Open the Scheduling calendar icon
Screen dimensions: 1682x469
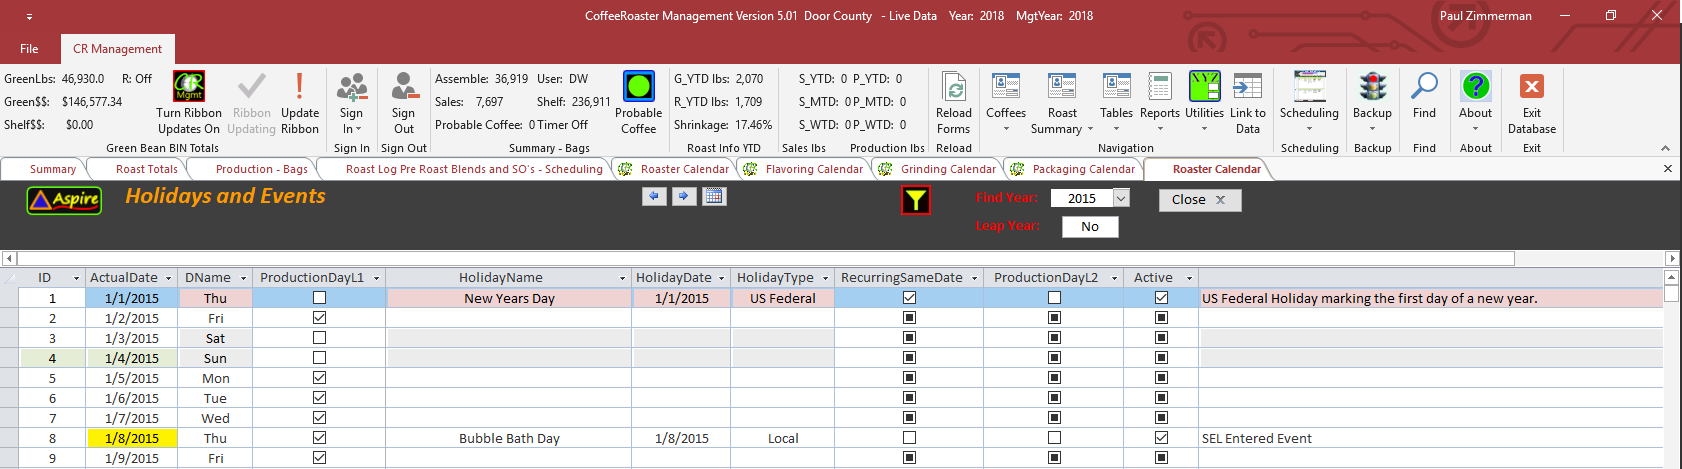click(1310, 86)
